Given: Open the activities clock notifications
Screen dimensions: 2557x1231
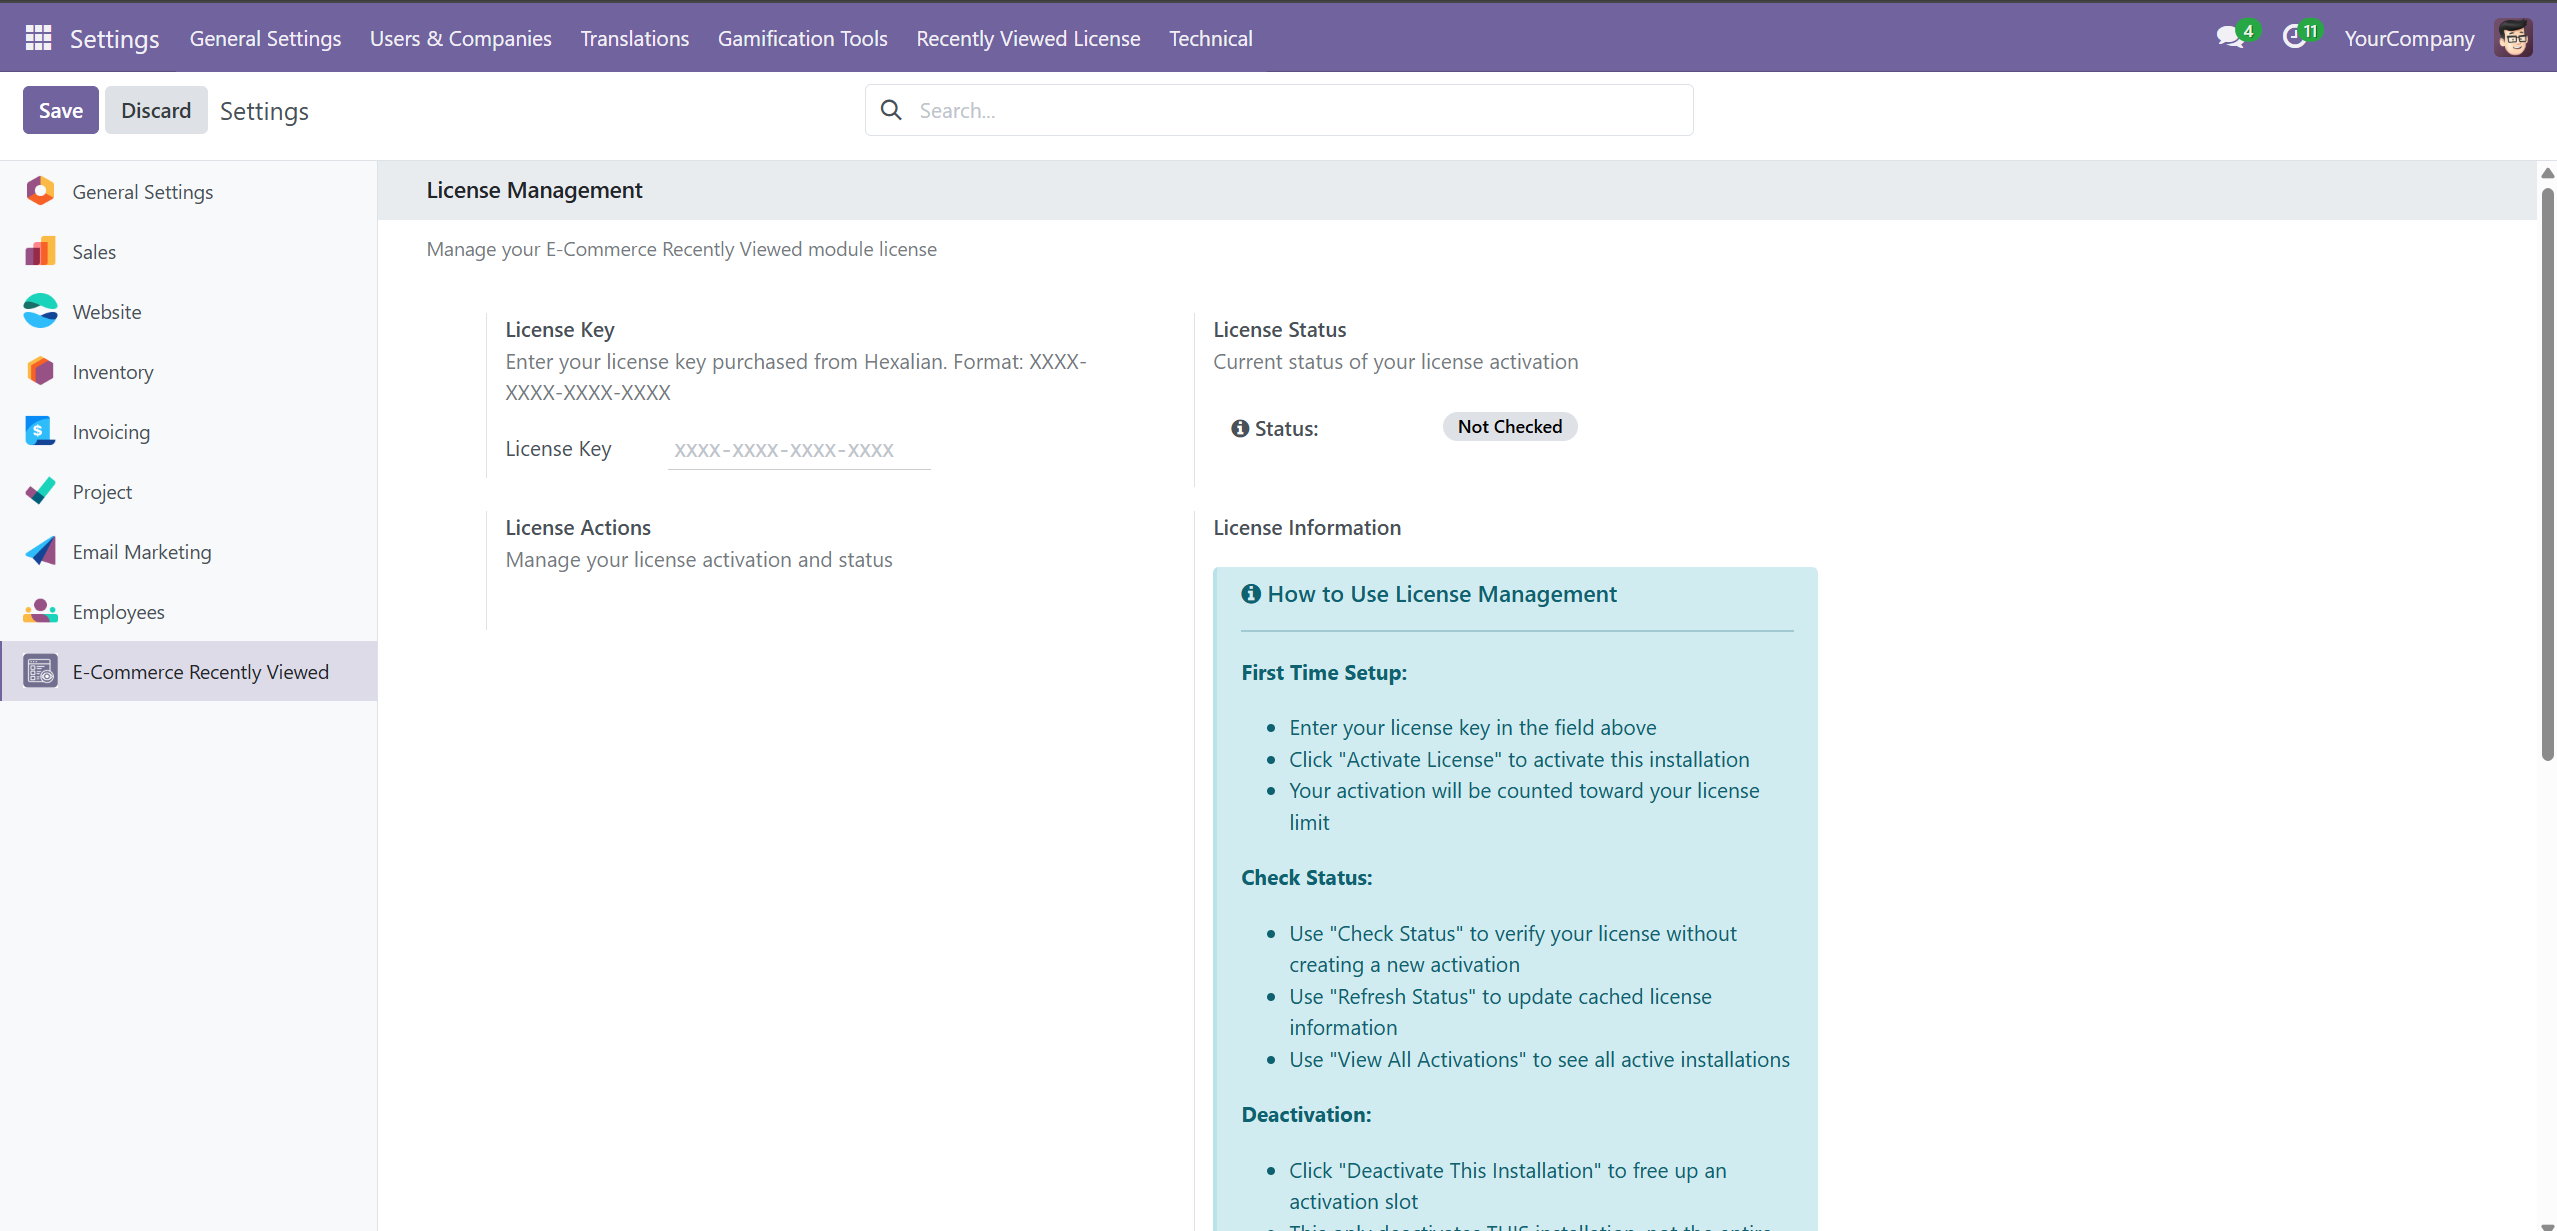Looking at the screenshot, I should tap(2296, 36).
